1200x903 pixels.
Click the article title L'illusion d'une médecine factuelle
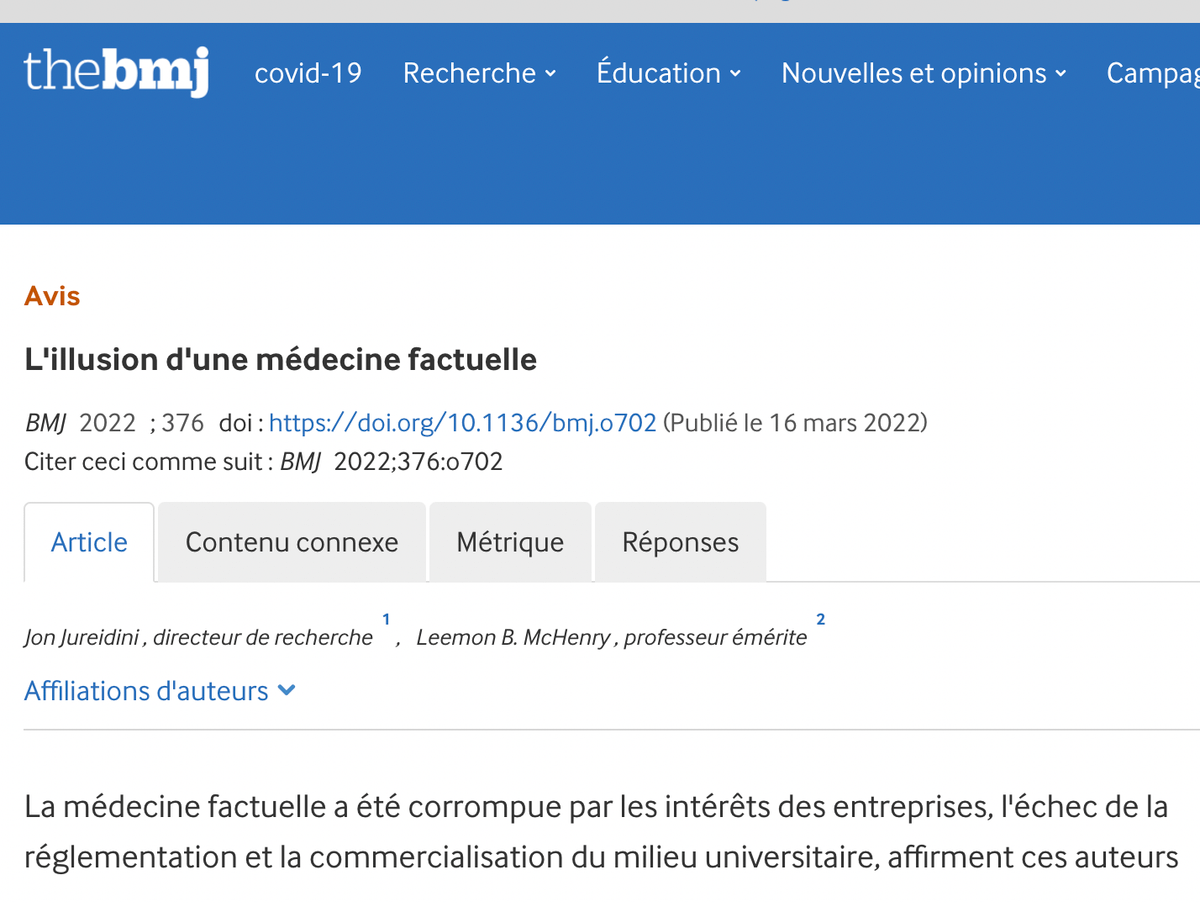pyautogui.click(x=280, y=359)
